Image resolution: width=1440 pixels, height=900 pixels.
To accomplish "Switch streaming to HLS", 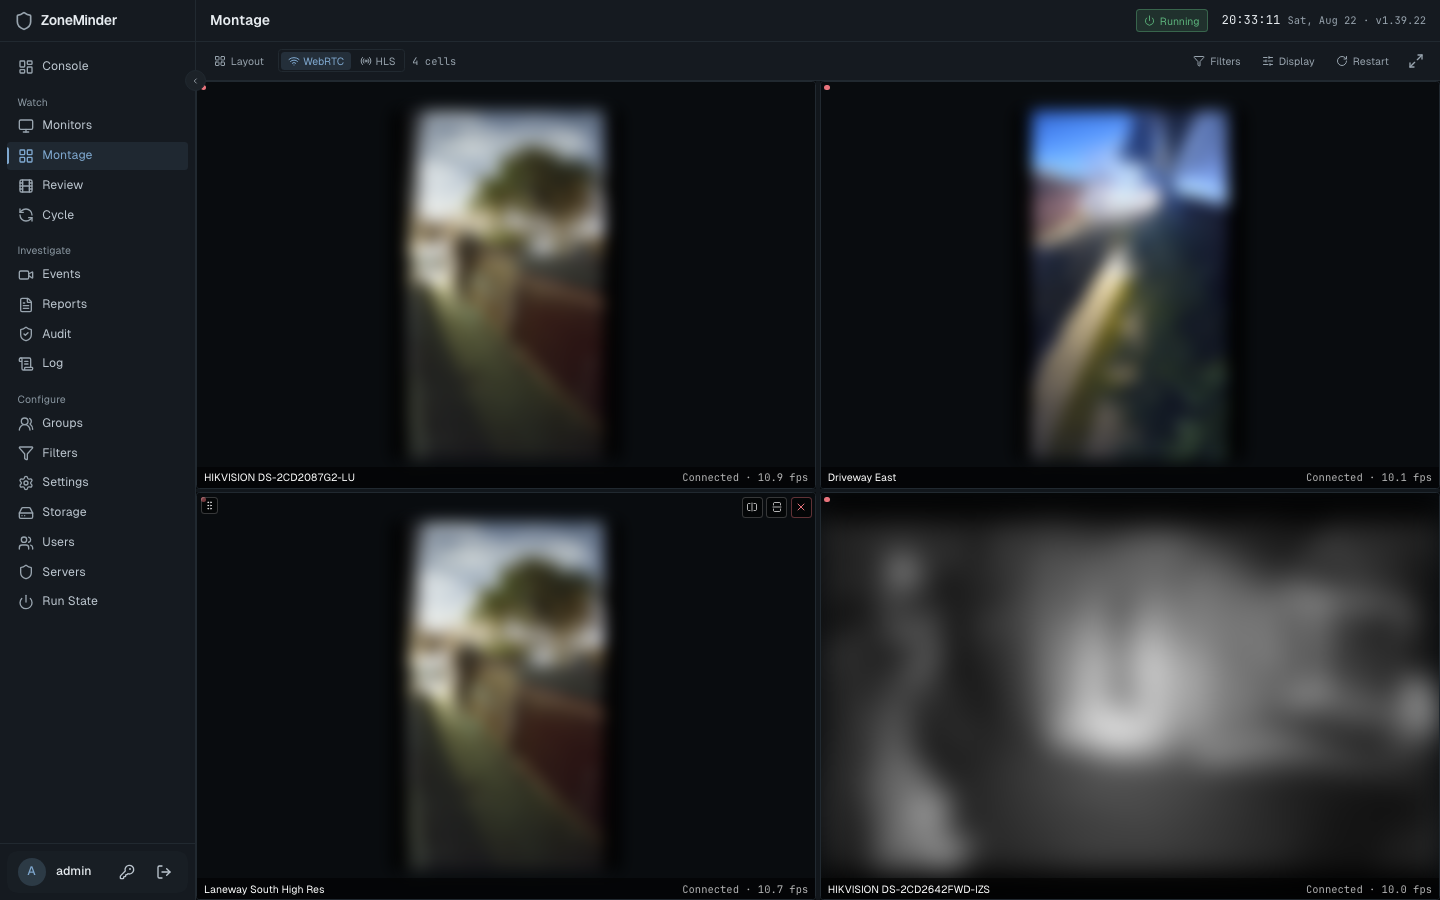I will pyautogui.click(x=378, y=61).
